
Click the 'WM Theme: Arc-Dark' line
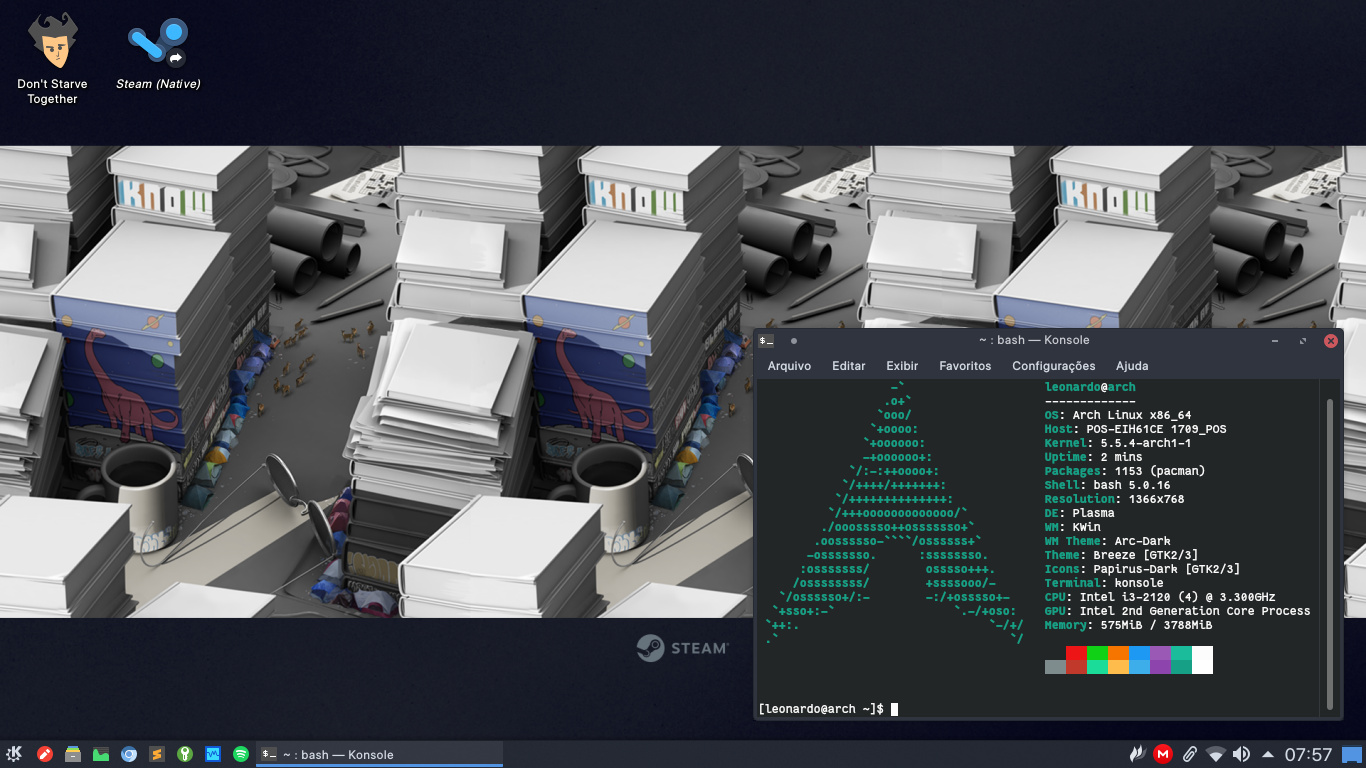pyautogui.click(x=1108, y=541)
